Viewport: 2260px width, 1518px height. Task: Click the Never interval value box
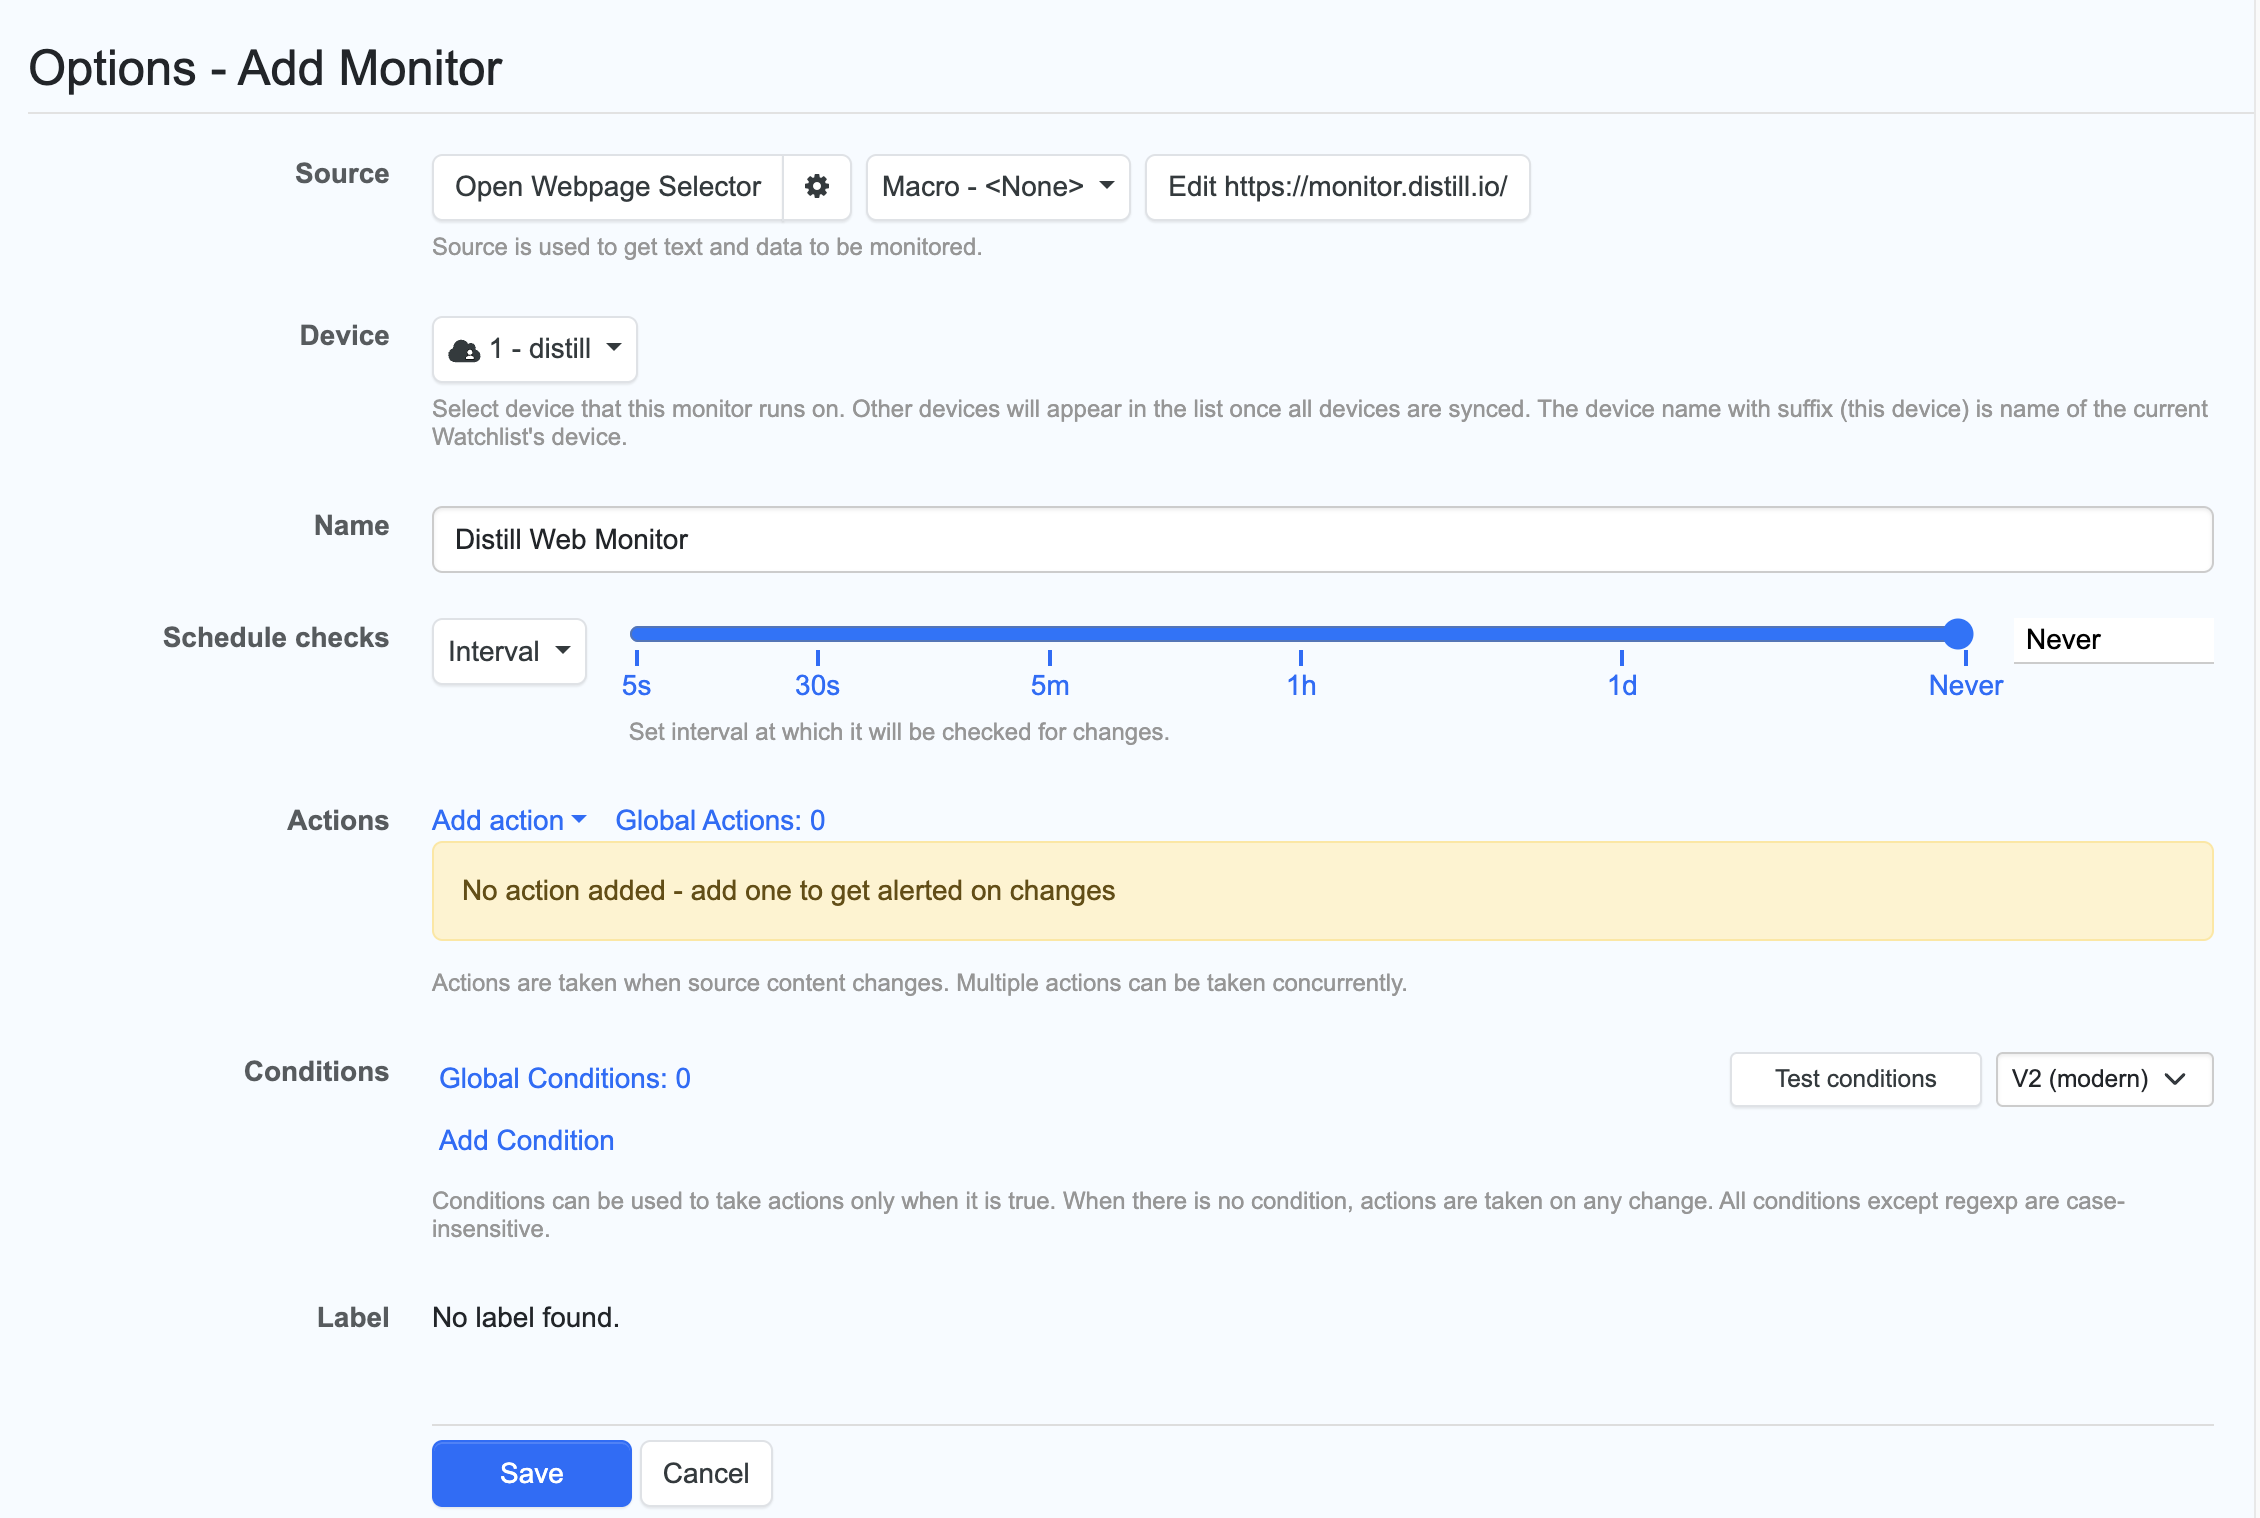point(2112,639)
